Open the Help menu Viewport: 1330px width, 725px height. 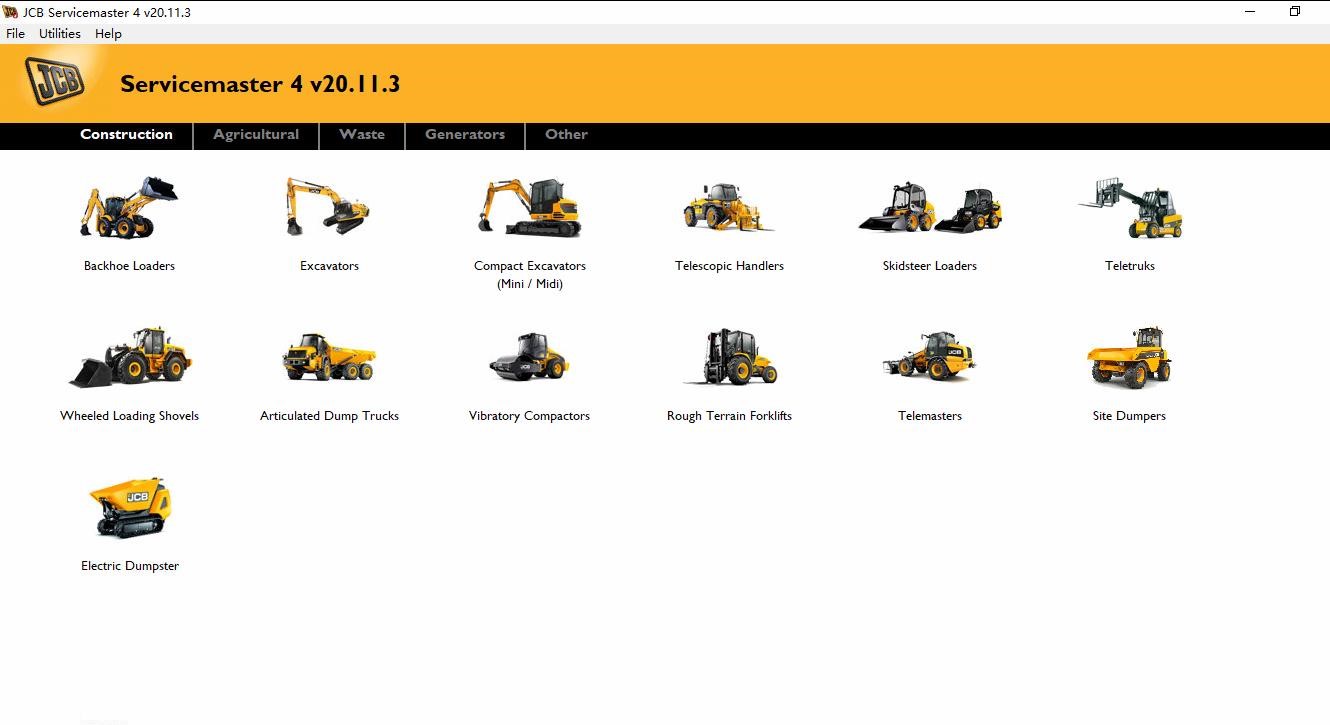click(x=108, y=33)
